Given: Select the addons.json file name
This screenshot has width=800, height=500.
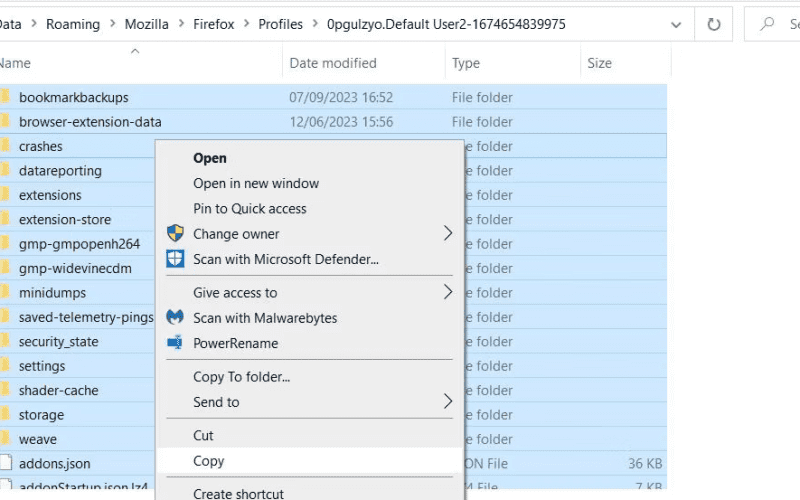Looking at the screenshot, I should coord(55,463).
